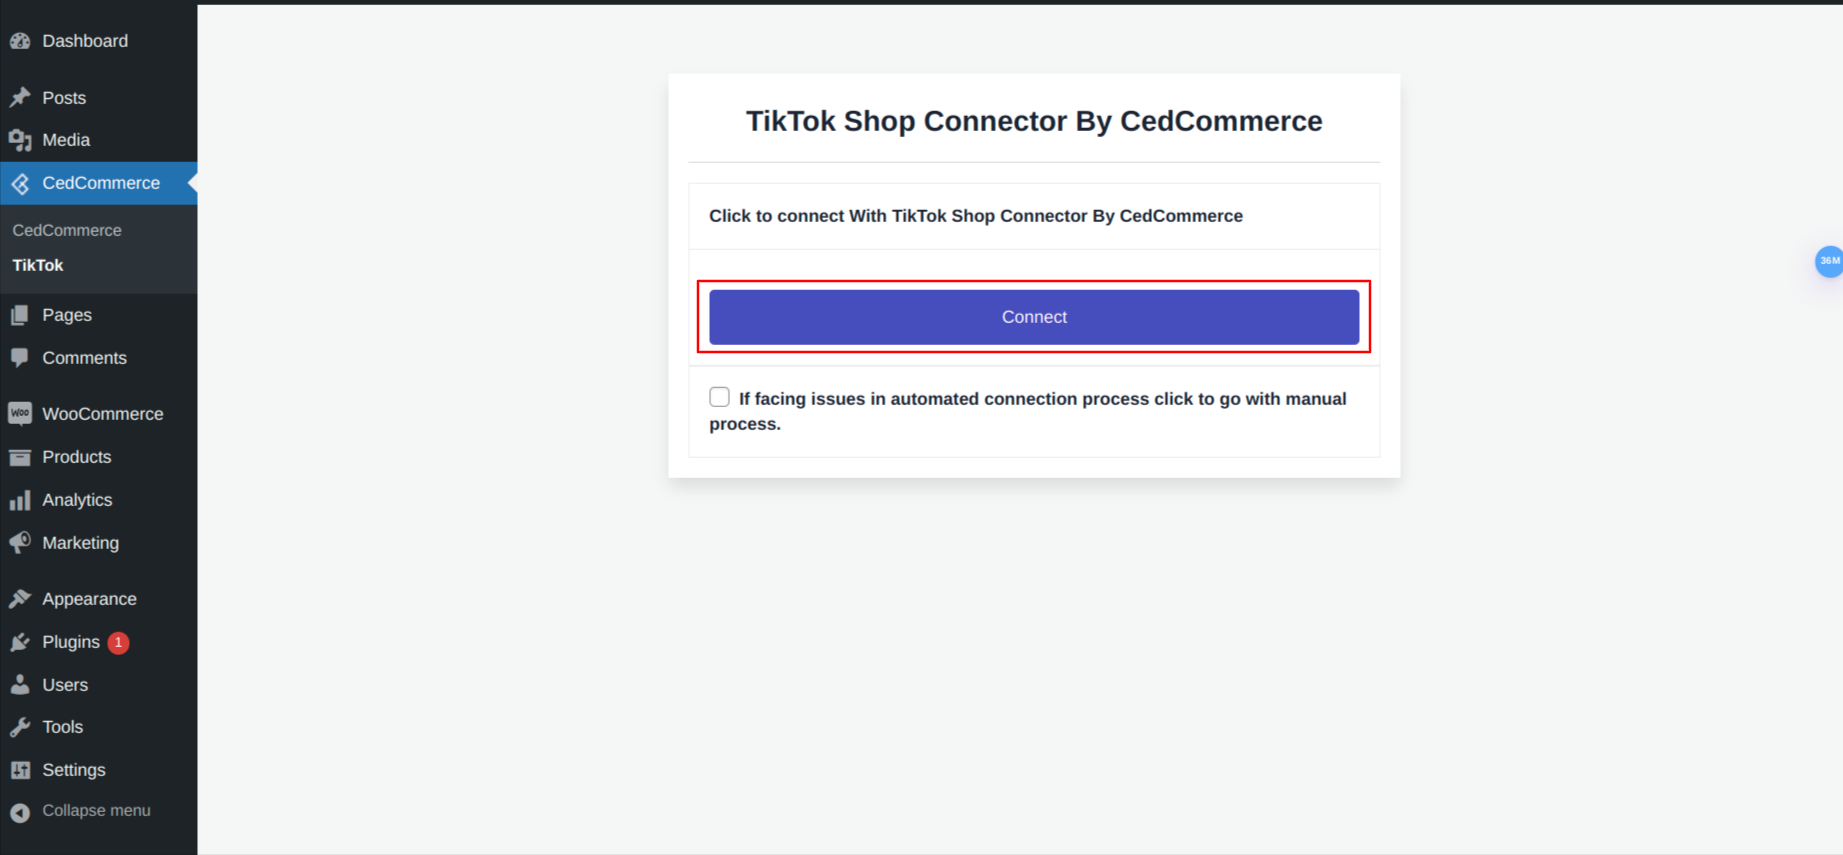This screenshot has width=1843, height=855.
Task: Click the Media library icon
Action: (20, 141)
